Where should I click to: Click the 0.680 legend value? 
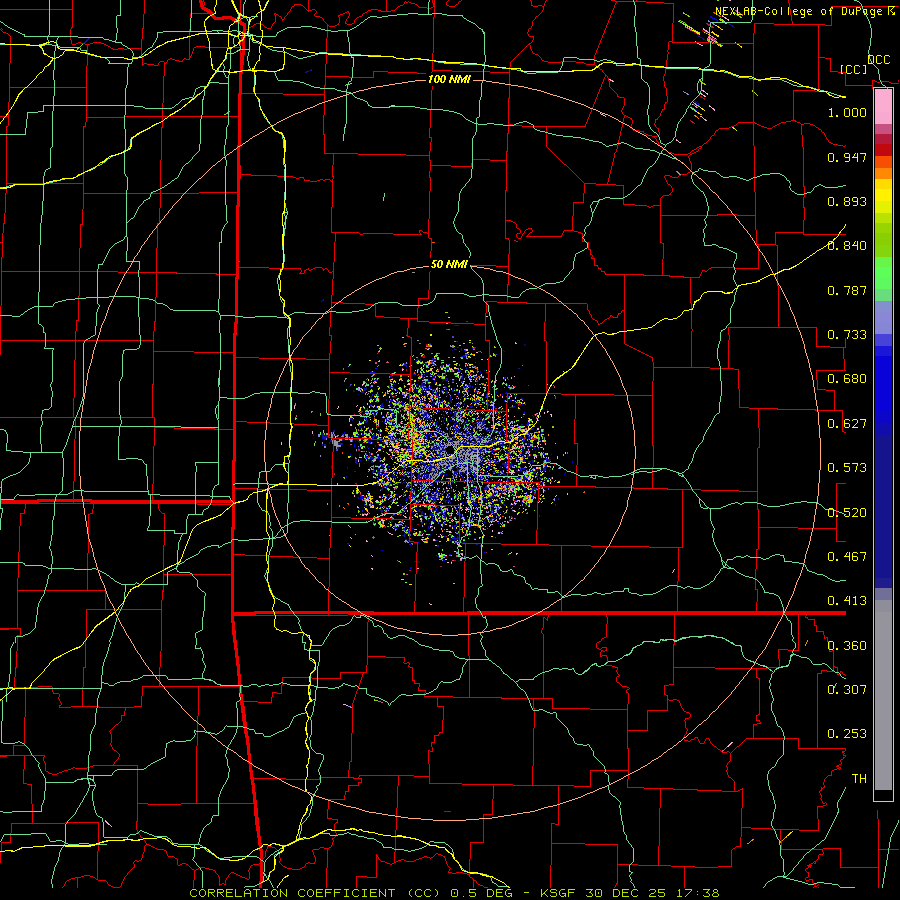847,379
